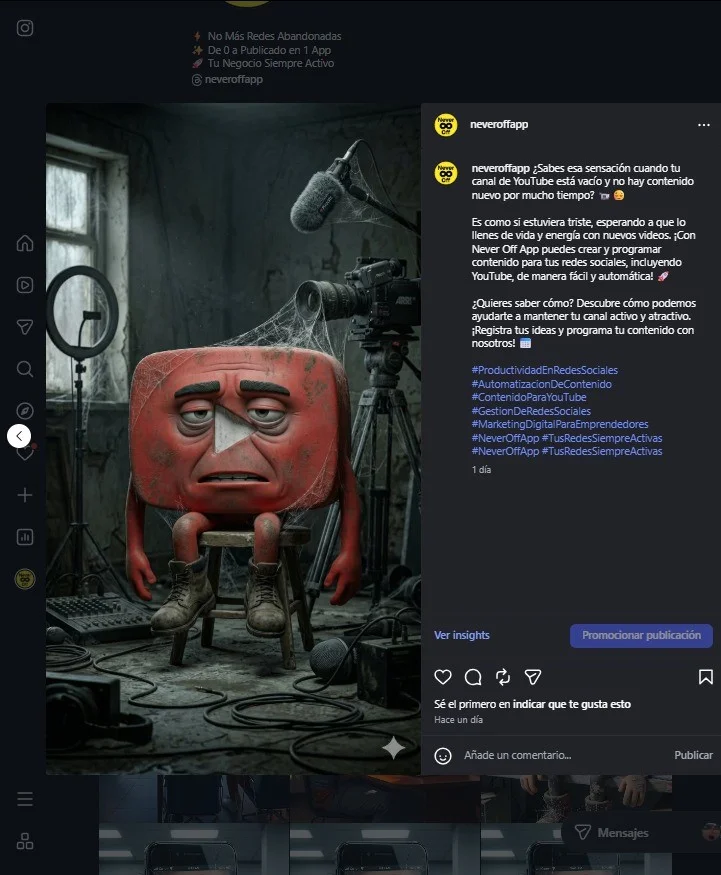
Task: Open Meta apps grid icon
Action: (25, 841)
